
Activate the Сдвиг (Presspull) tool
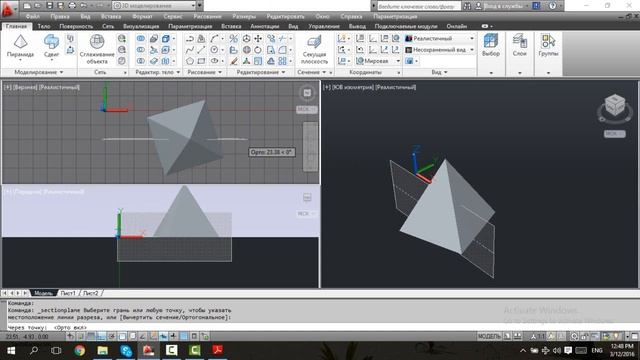coord(51,47)
